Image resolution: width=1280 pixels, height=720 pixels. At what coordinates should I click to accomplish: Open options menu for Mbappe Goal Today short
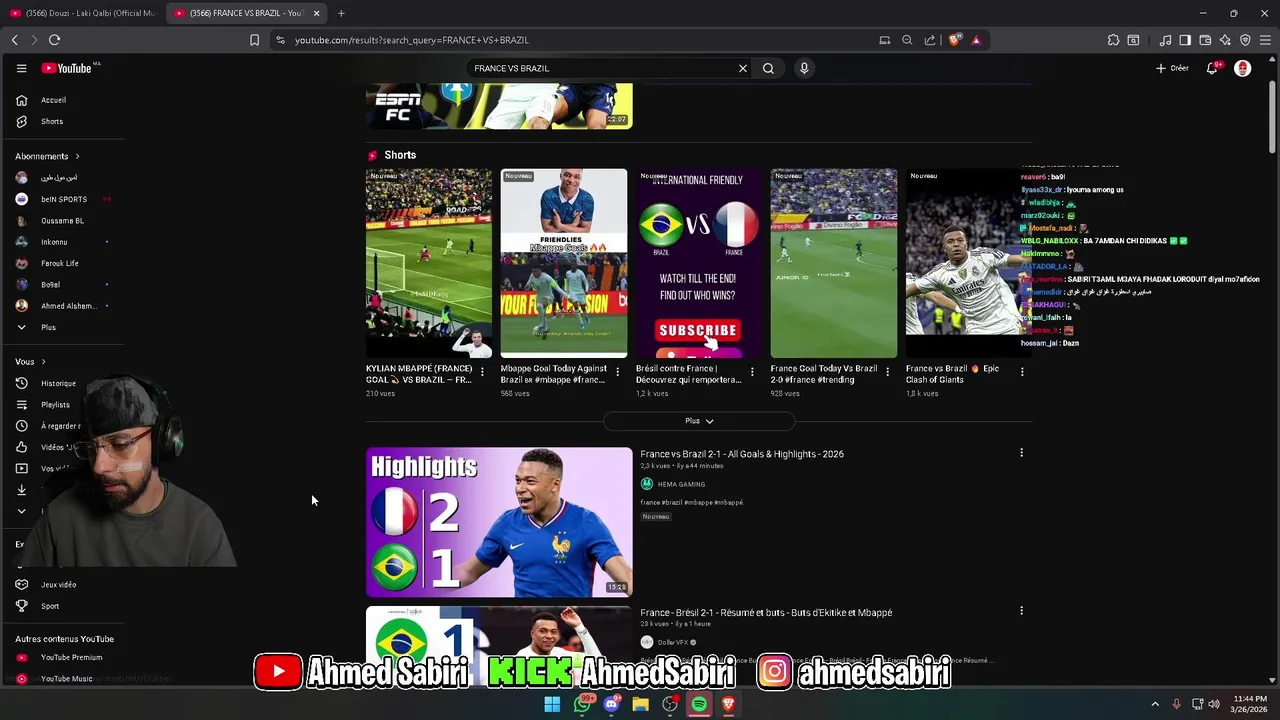[617, 372]
